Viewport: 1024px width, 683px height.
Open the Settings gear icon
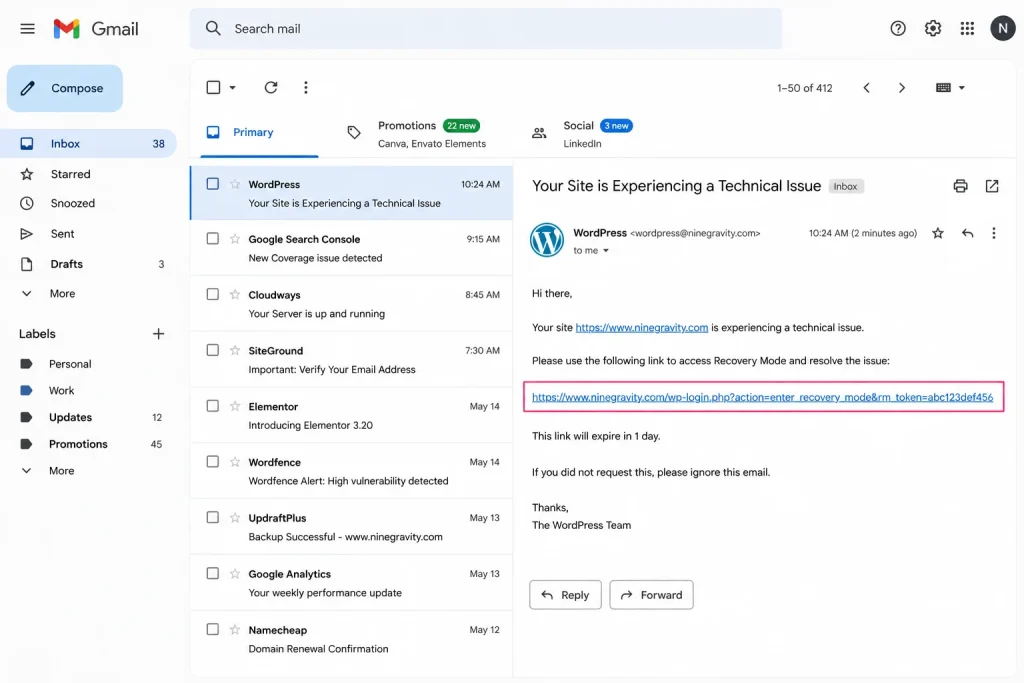click(x=933, y=29)
